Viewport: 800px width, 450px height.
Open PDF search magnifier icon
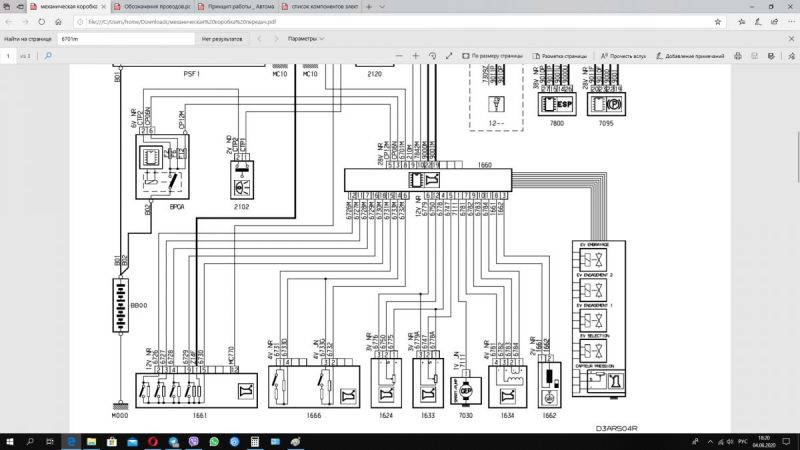click(x=49, y=57)
